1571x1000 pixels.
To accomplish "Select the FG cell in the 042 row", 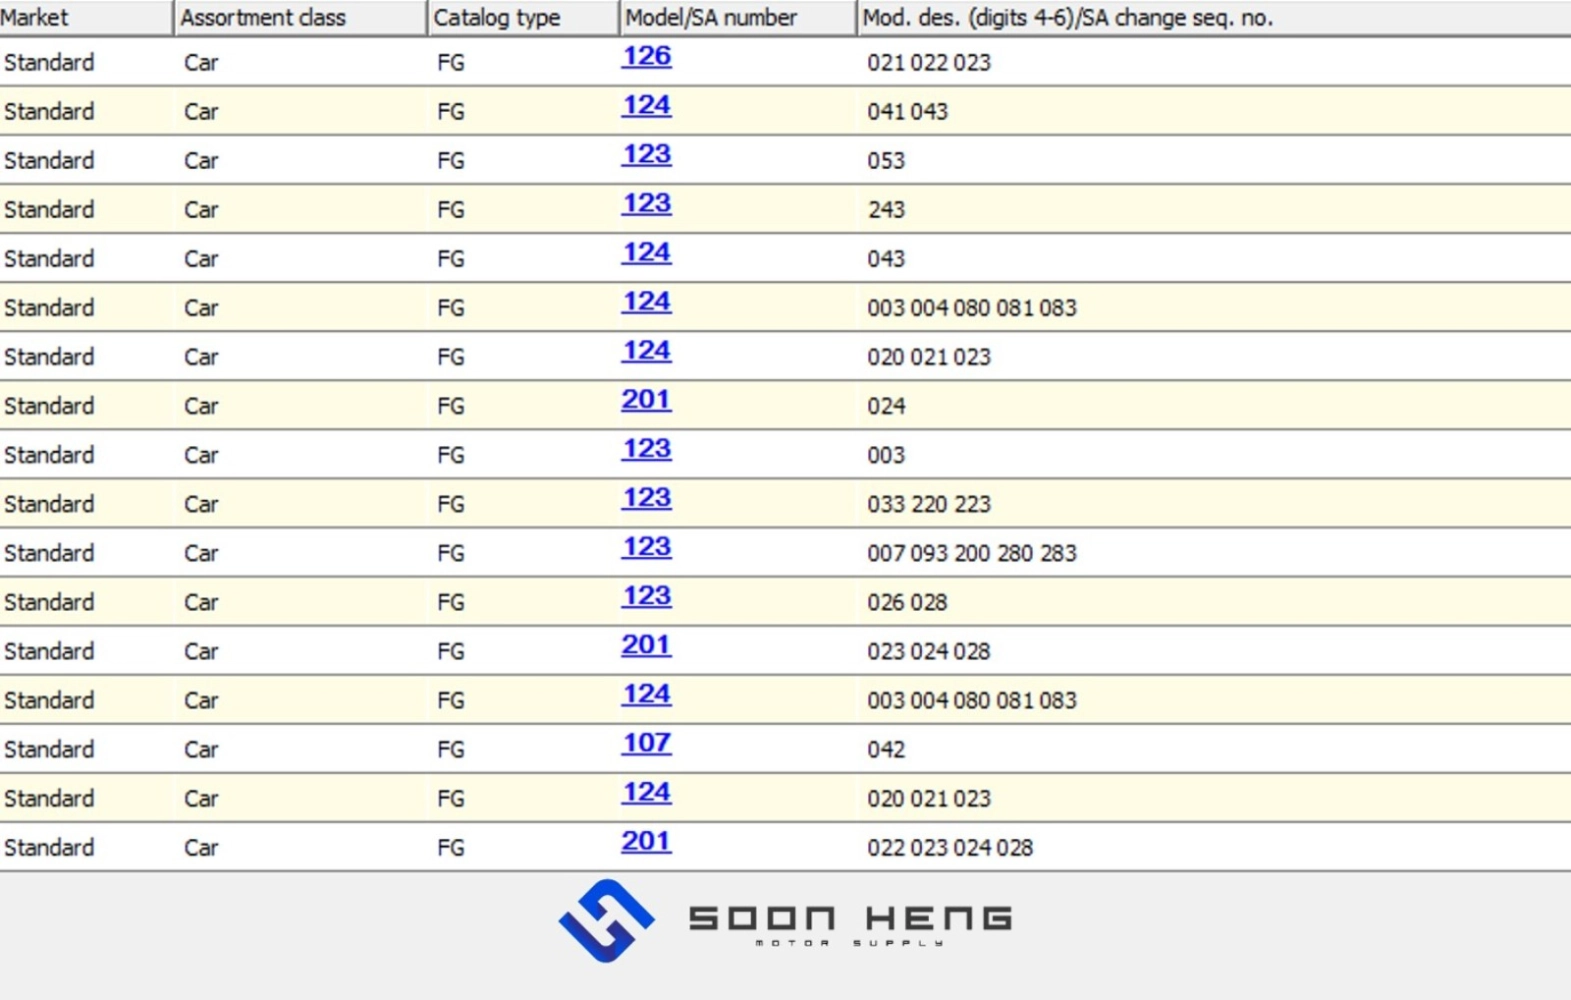I will 451,749.
